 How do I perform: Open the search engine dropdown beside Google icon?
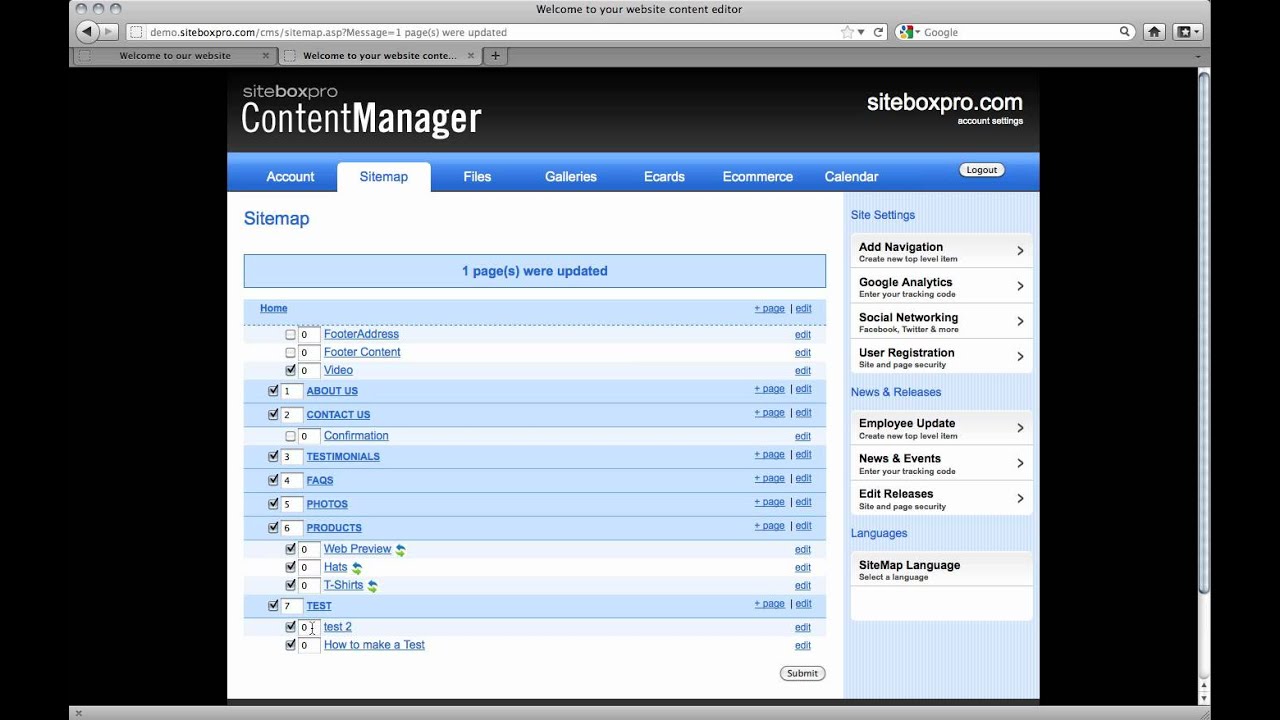point(918,33)
